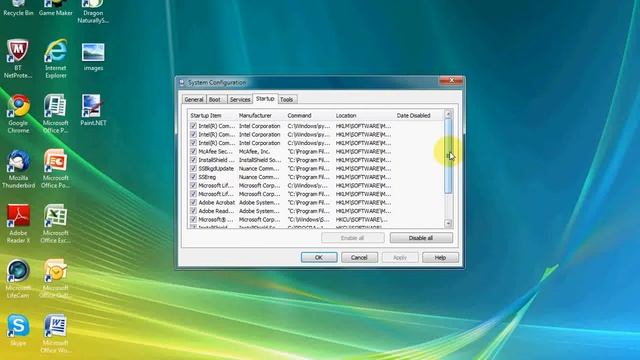Click the Apply button
Image resolution: width=640 pixels, height=360 pixels.
(400, 258)
